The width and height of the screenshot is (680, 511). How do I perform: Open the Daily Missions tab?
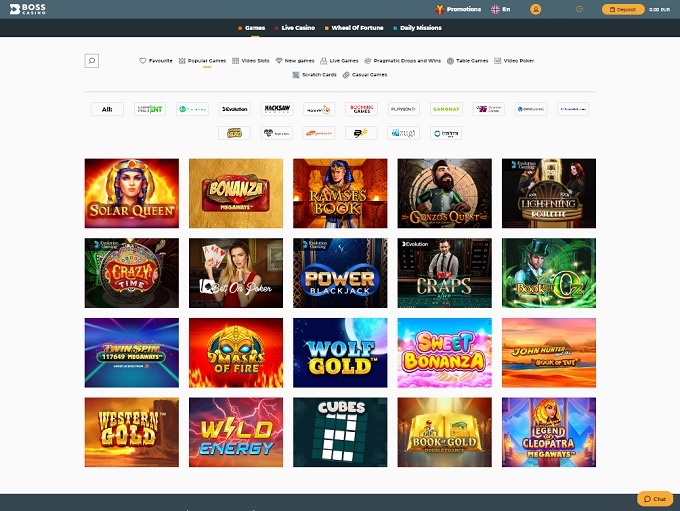click(417, 28)
